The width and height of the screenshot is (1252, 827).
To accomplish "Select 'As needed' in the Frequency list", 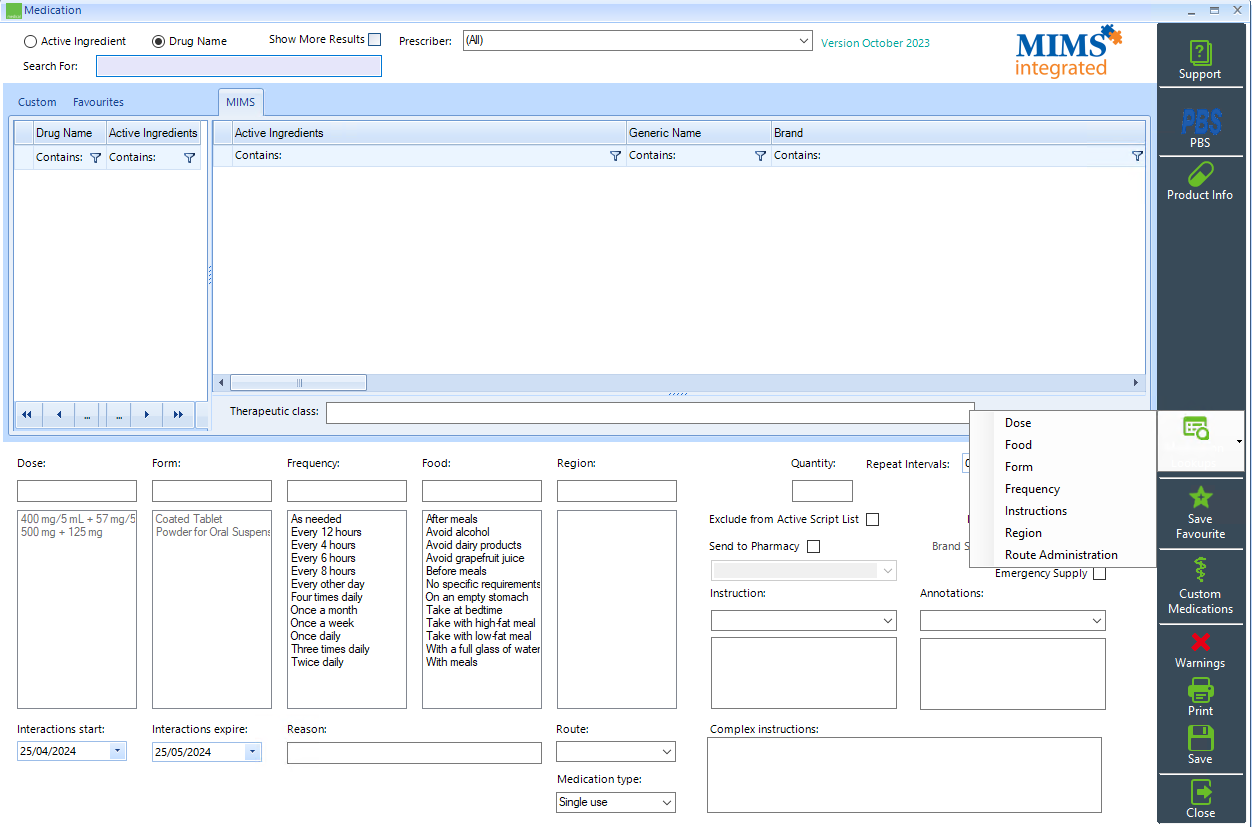I will 316,519.
